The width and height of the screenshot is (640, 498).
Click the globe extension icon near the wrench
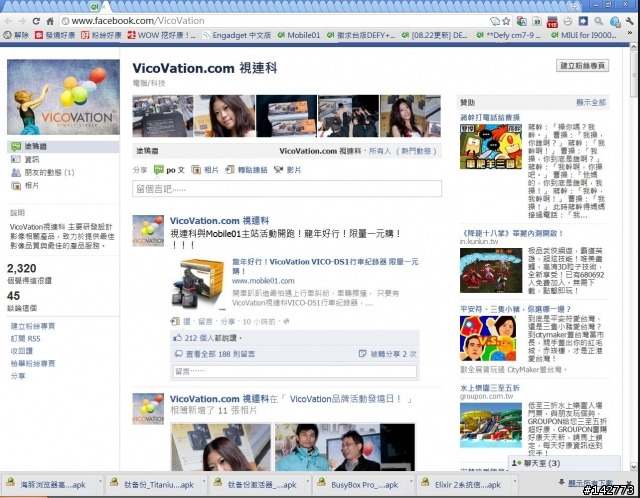pyautogui.click(x=615, y=21)
